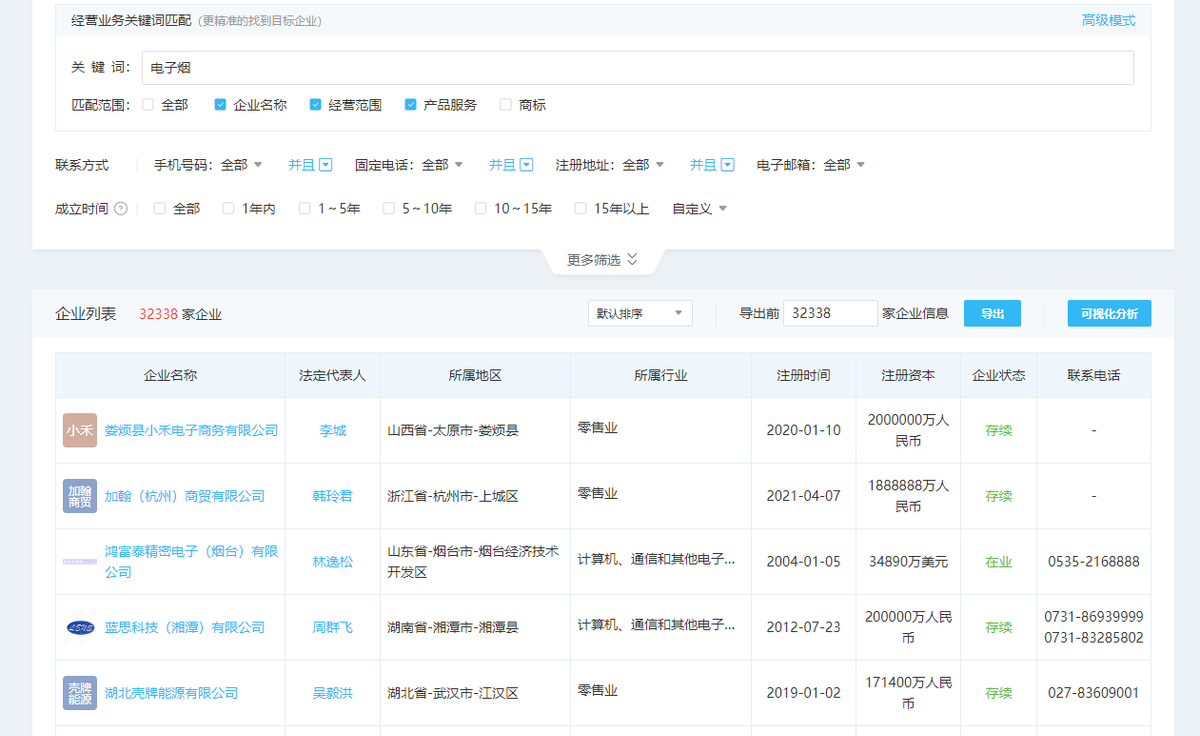Viewport: 1200px width, 736px height.
Task: Click the 娄烦县小禾 company logo icon
Action: pyautogui.click(x=80, y=430)
